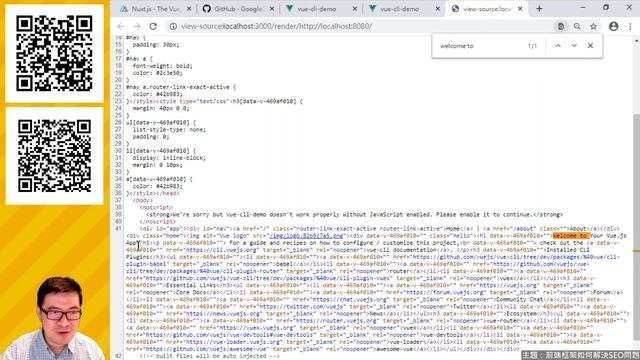The image size is (640, 360).
Task: Click the address bar URL
Action: pos(277,26)
